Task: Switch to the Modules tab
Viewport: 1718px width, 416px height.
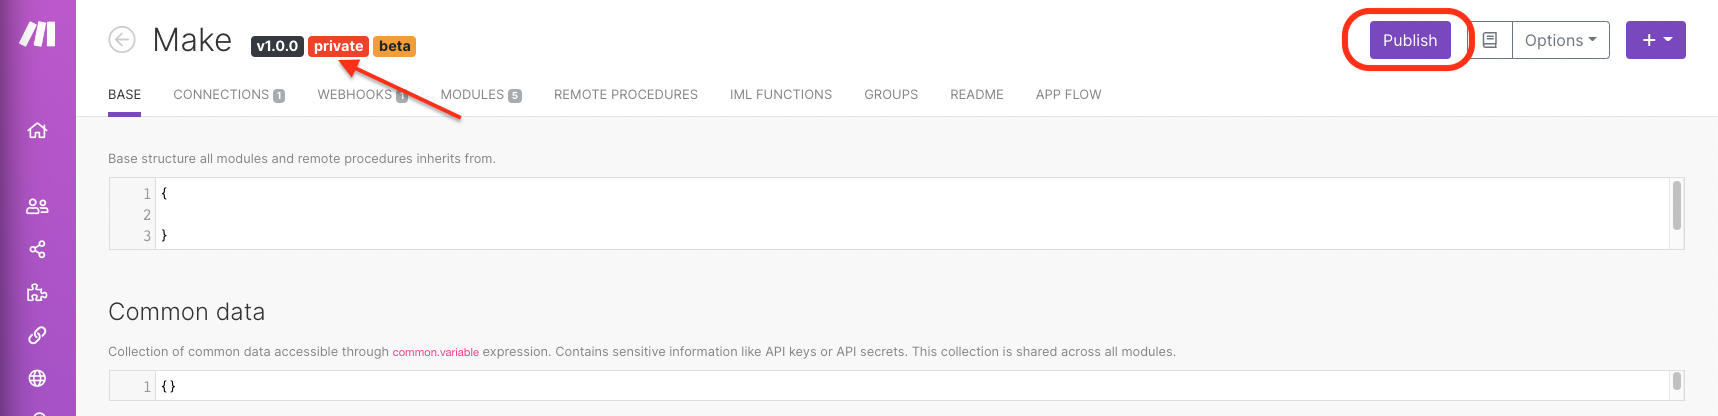Action: [x=480, y=95]
